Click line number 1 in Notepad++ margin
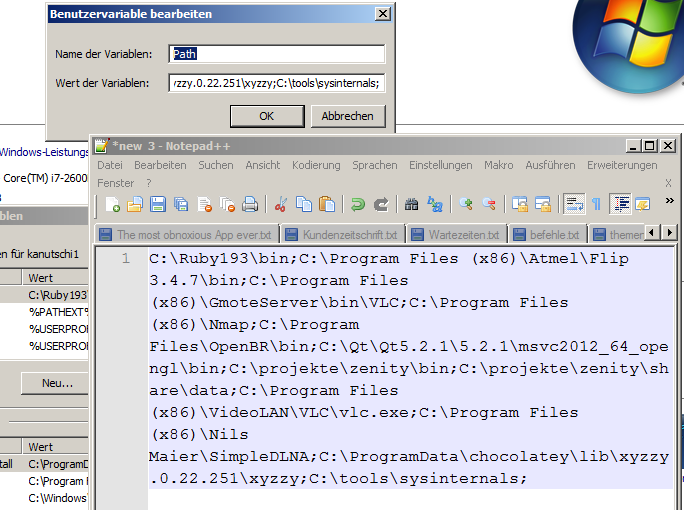 click(126, 259)
